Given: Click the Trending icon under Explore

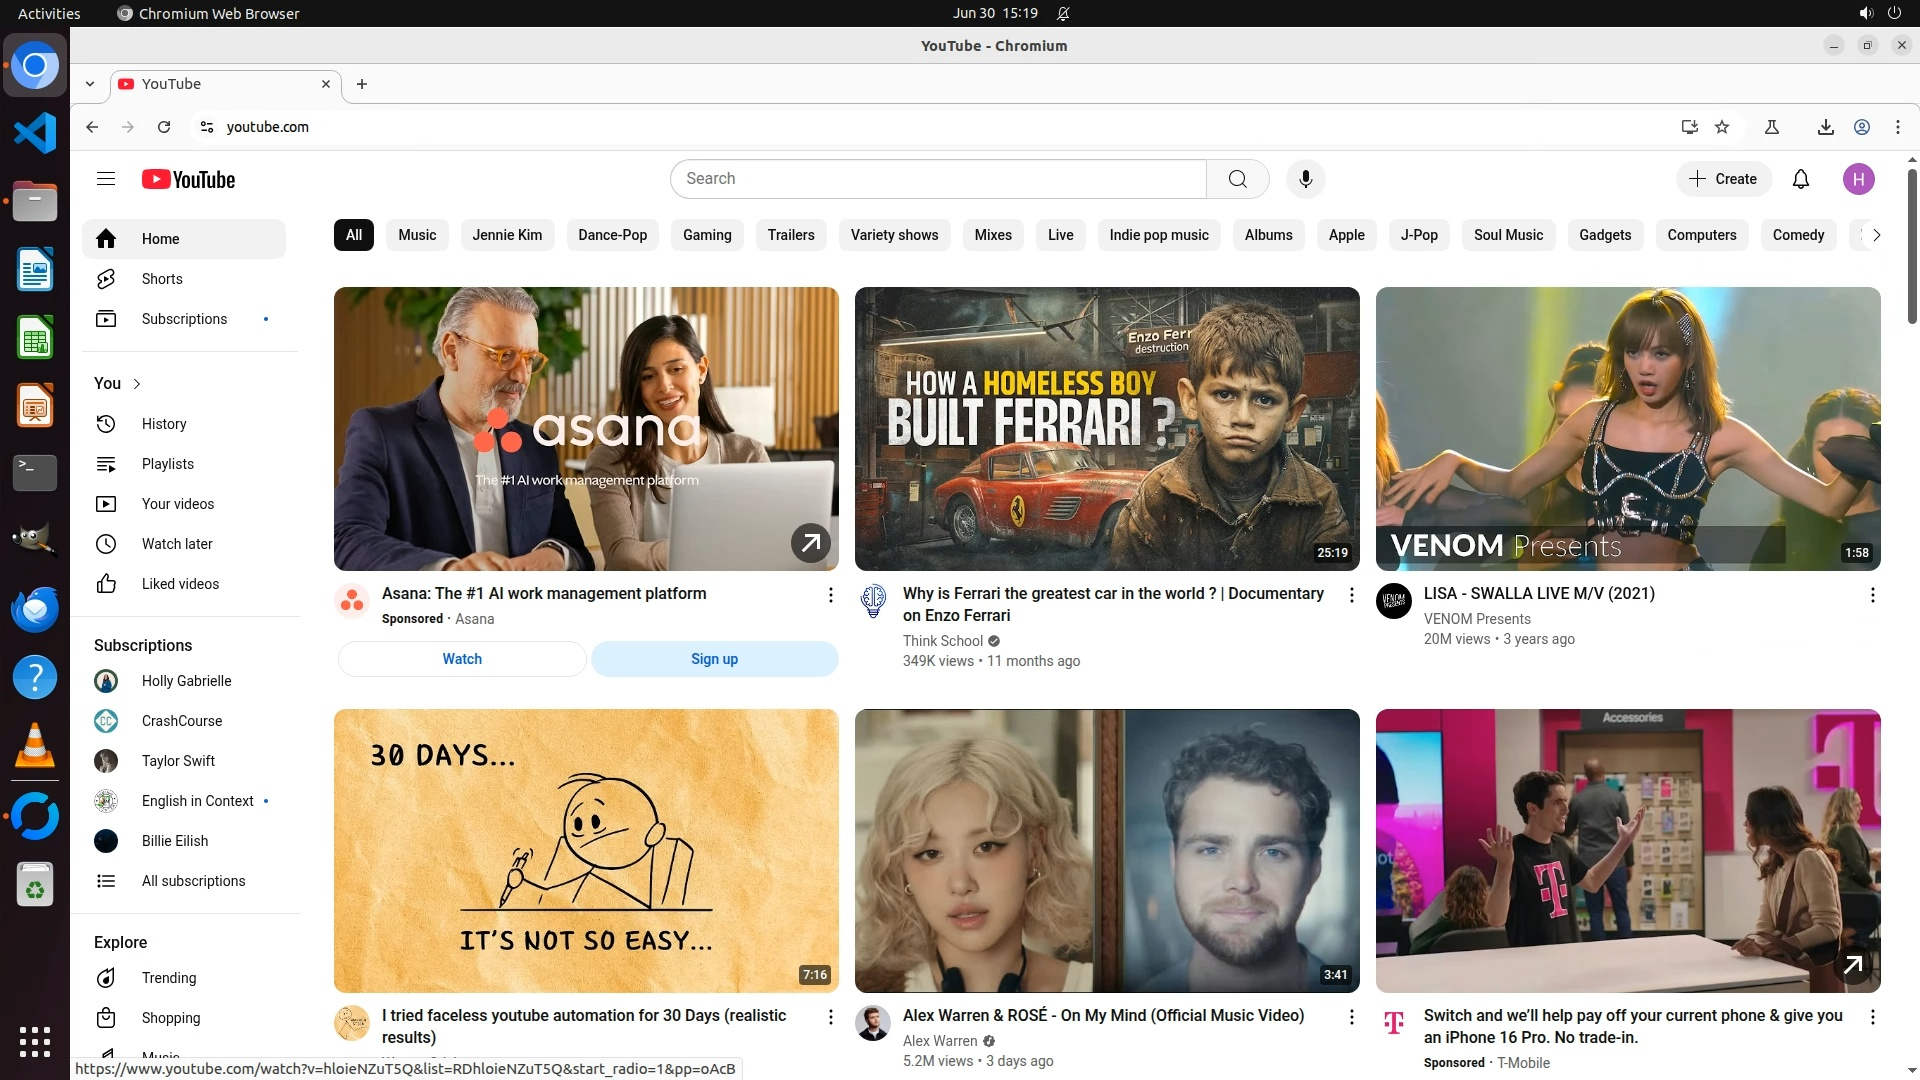Looking at the screenshot, I should (106, 978).
